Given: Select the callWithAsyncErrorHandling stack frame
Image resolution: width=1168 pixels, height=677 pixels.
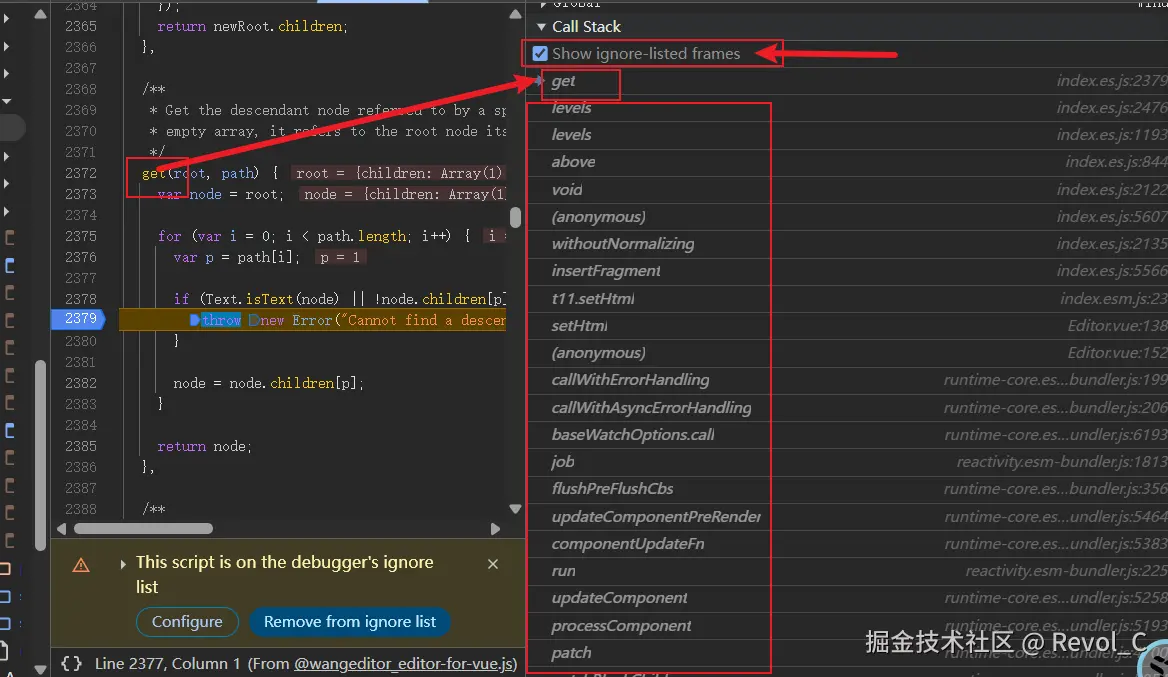Looking at the screenshot, I should tap(847, 407).
